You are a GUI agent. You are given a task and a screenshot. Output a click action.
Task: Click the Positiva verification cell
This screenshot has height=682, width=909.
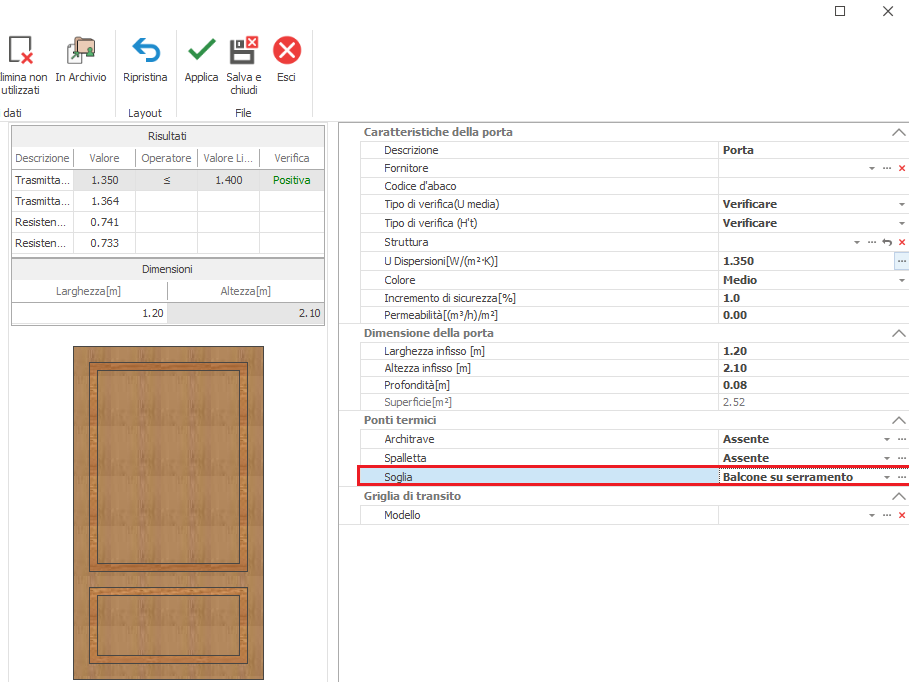pyautogui.click(x=292, y=180)
